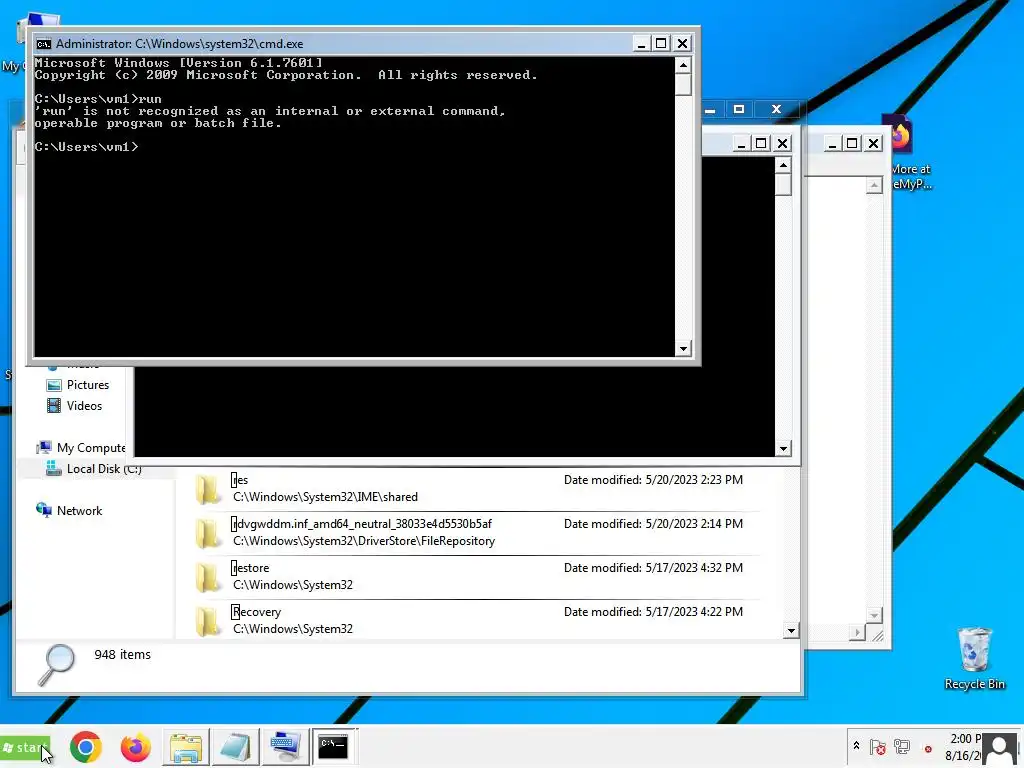Open the notepad taskbar icon
The height and width of the screenshot is (768, 1024).
pyautogui.click(x=236, y=747)
